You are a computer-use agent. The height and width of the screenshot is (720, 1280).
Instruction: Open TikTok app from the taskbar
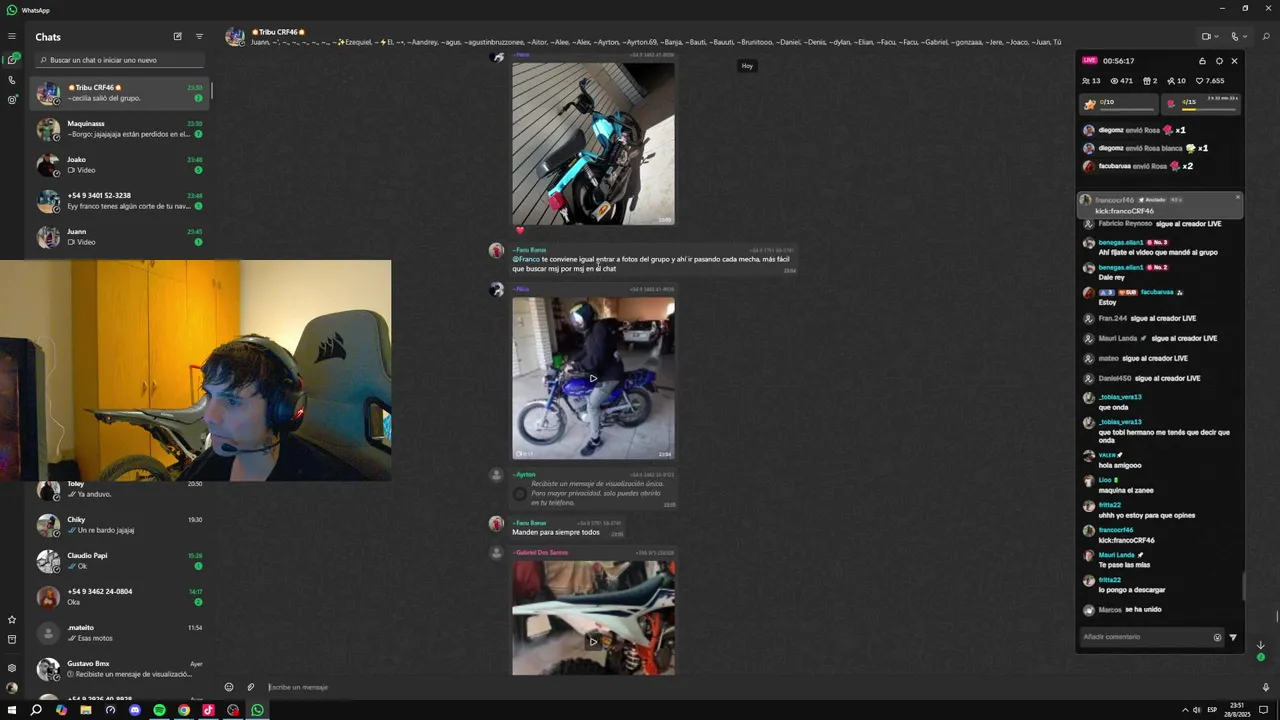[208, 710]
